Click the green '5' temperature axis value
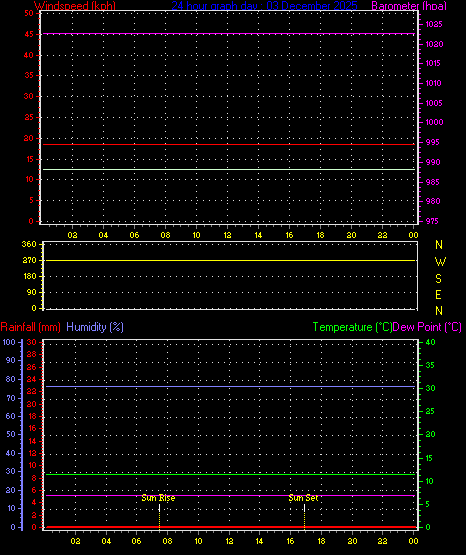 coord(428,504)
